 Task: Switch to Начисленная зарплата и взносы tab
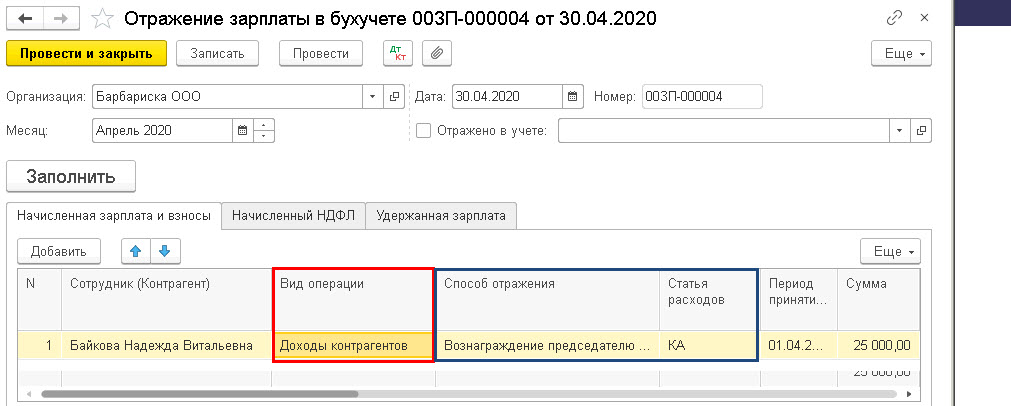113,216
